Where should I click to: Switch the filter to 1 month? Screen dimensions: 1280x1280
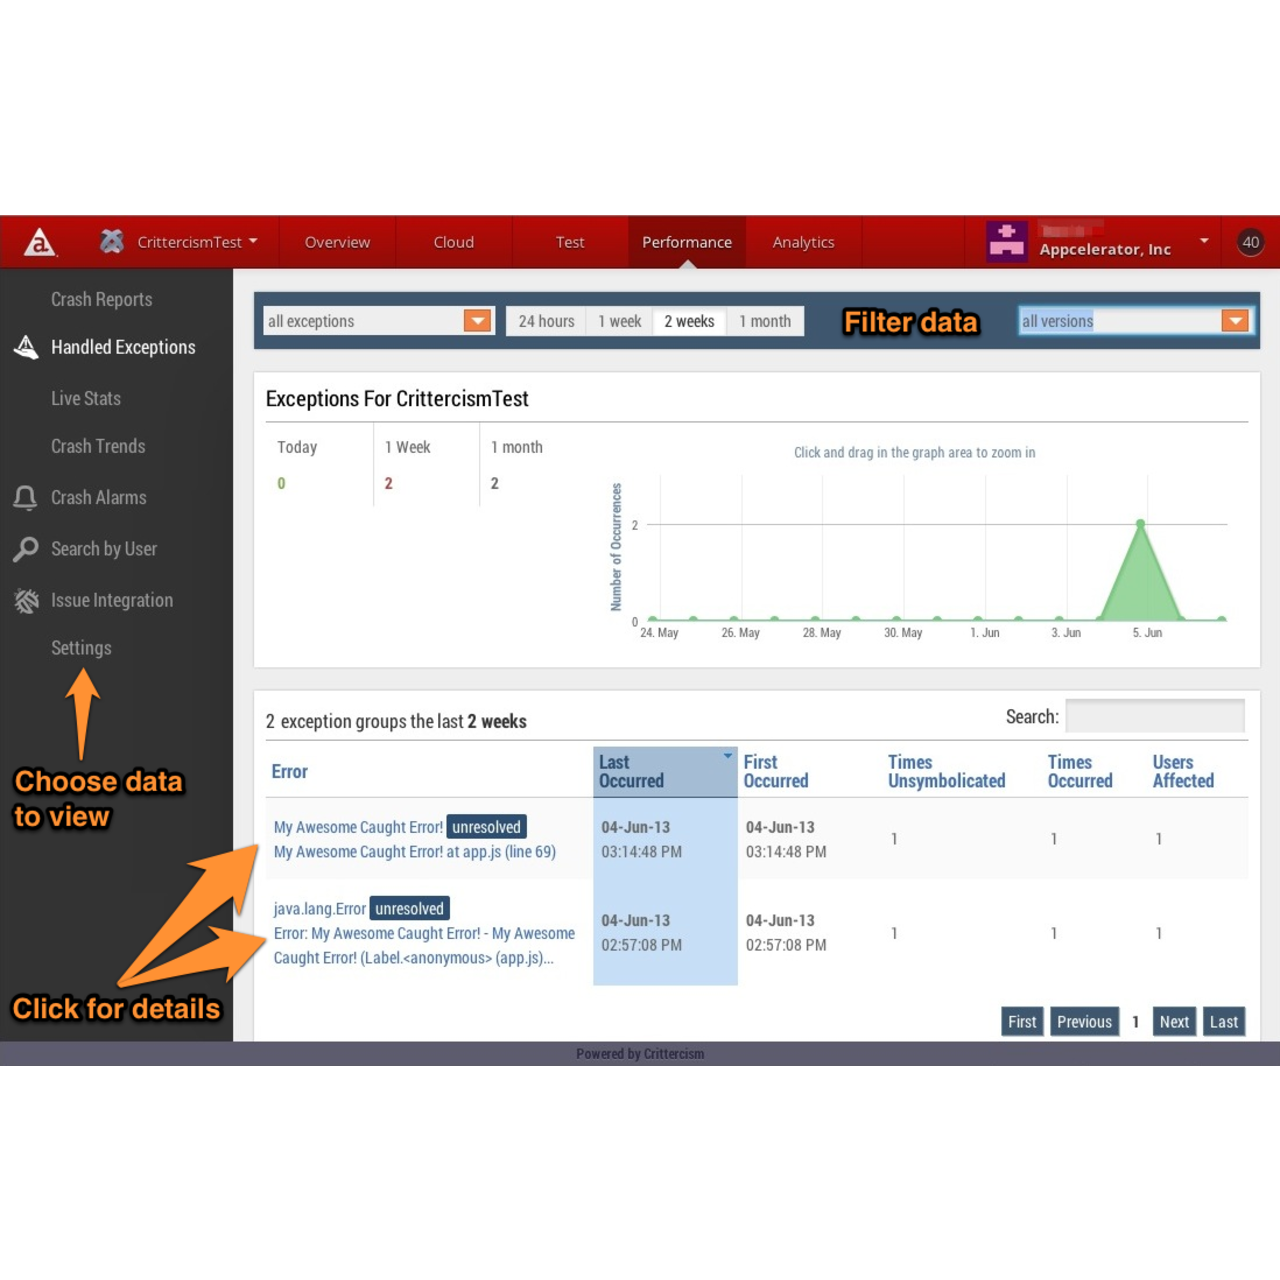[x=765, y=321]
